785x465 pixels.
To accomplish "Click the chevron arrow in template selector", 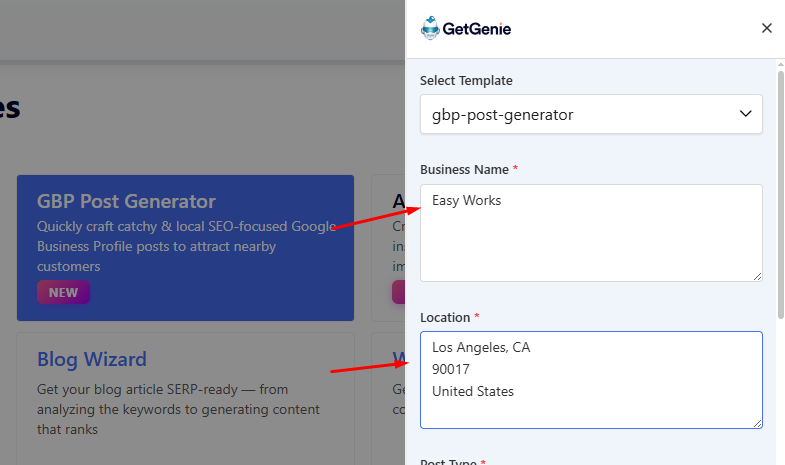I will pos(746,114).
